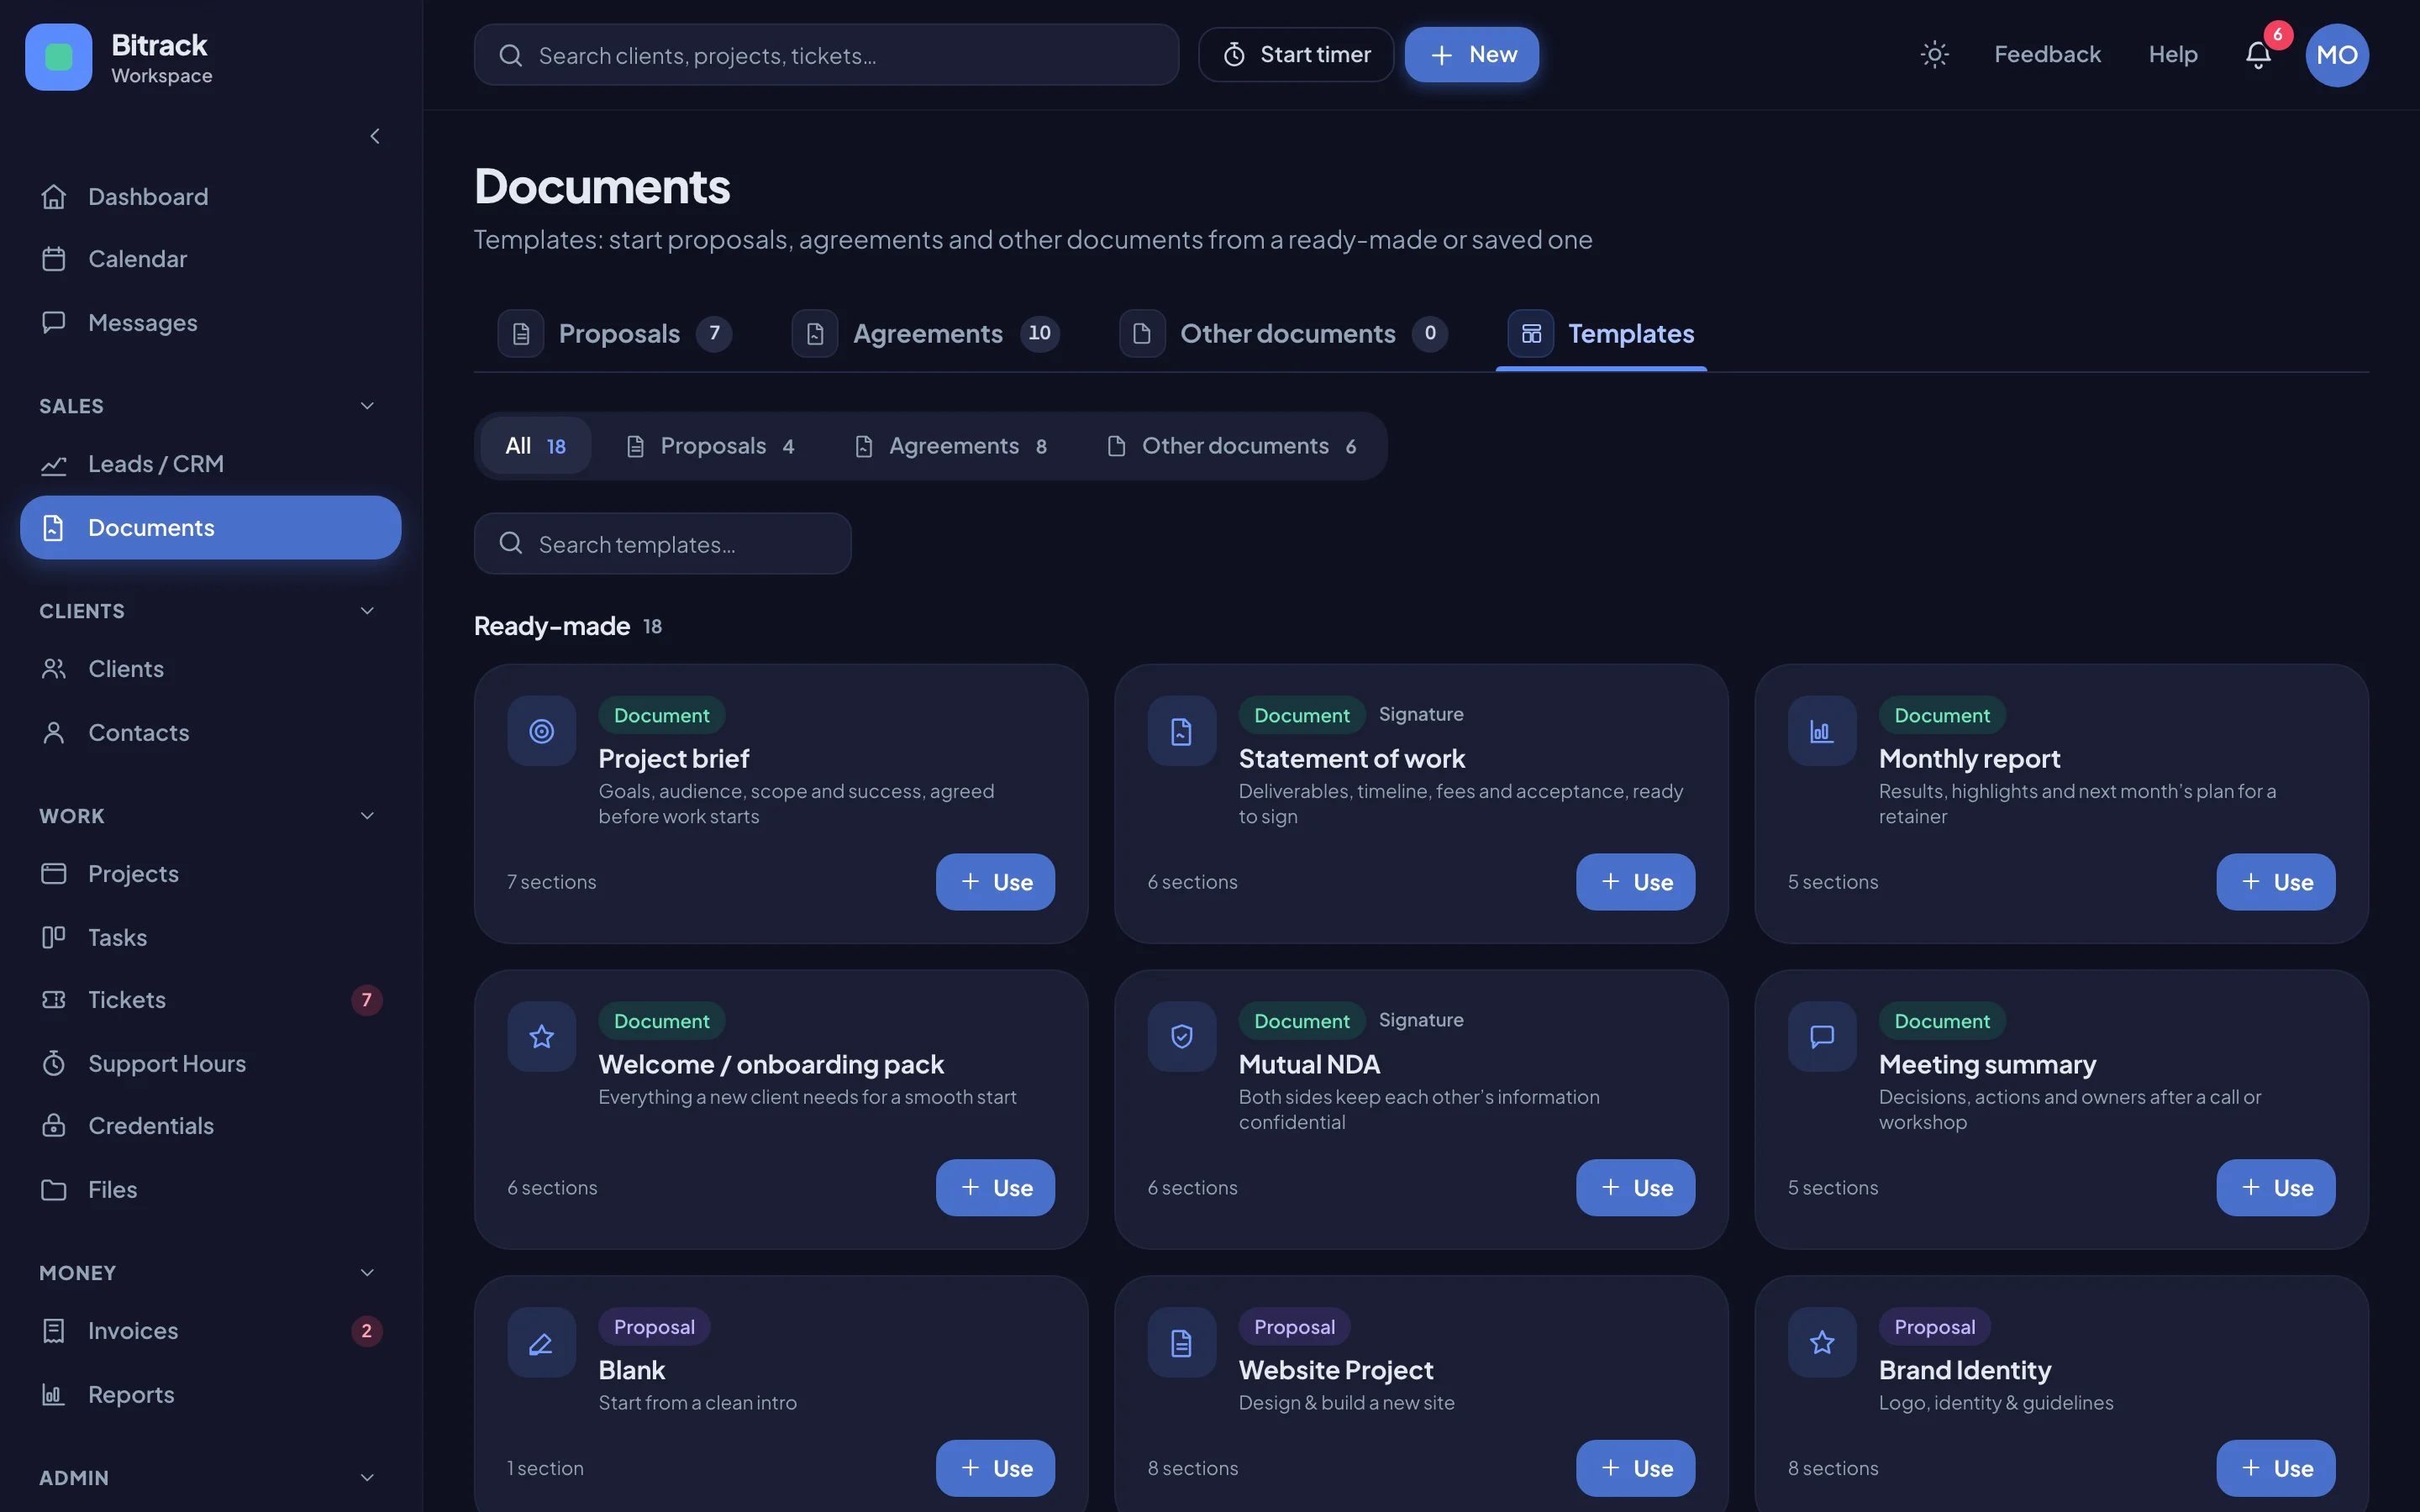
Task: Switch to the Proposals tab with 7
Action: pos(615,333)
